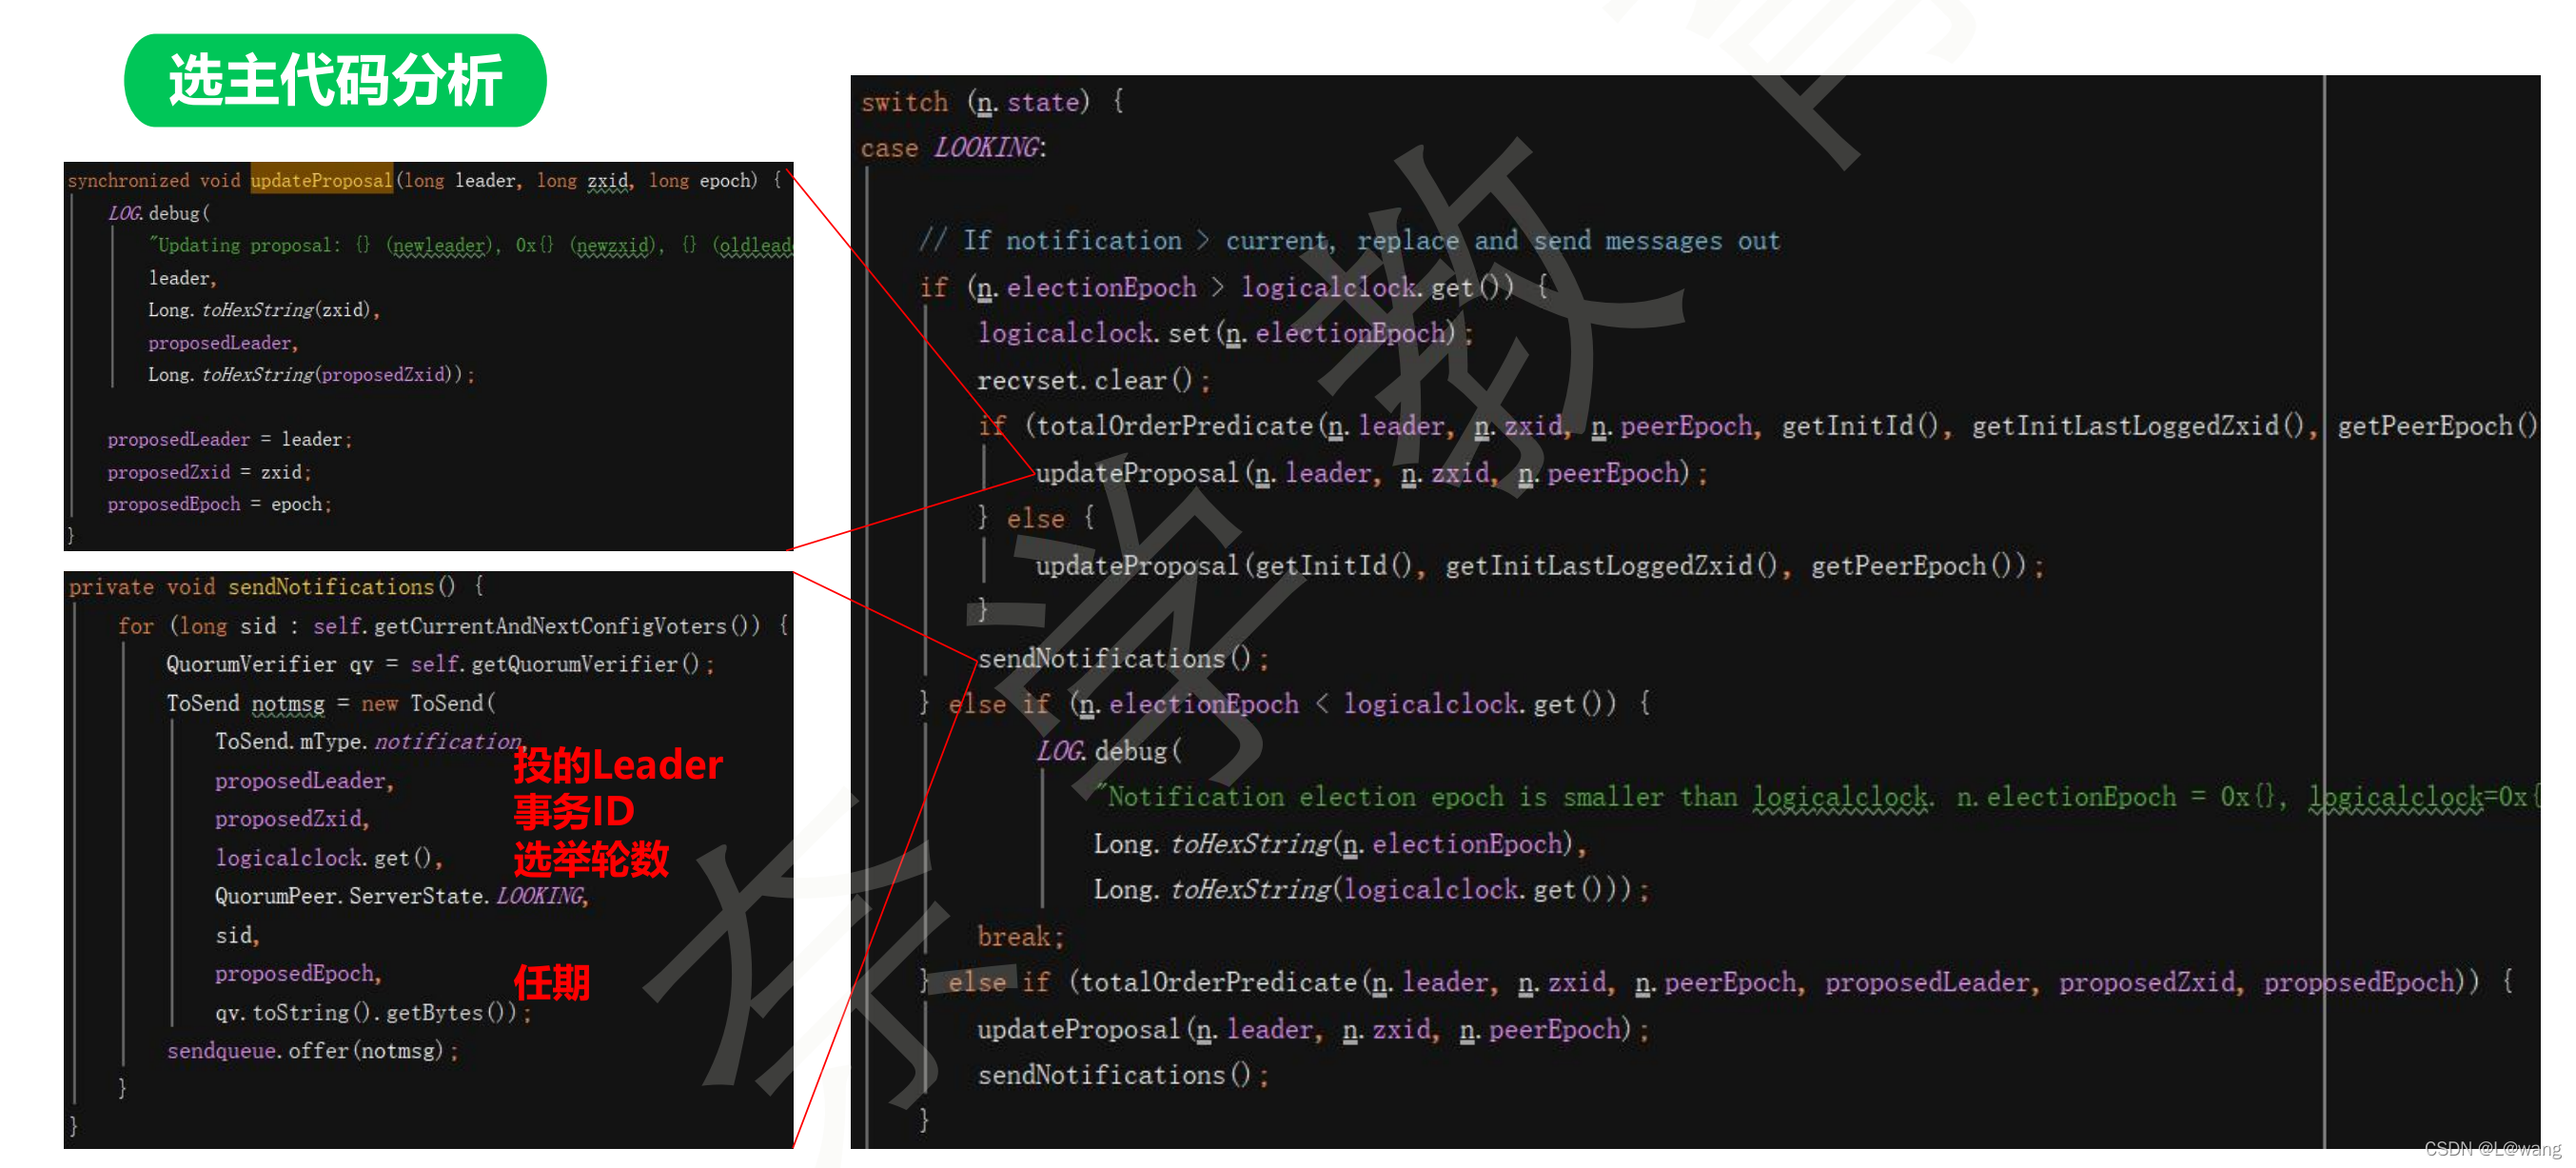Click the 'proposedEpoch = epoch;' assignment
Viewport: 2576px width, 1168px height.
219,504
